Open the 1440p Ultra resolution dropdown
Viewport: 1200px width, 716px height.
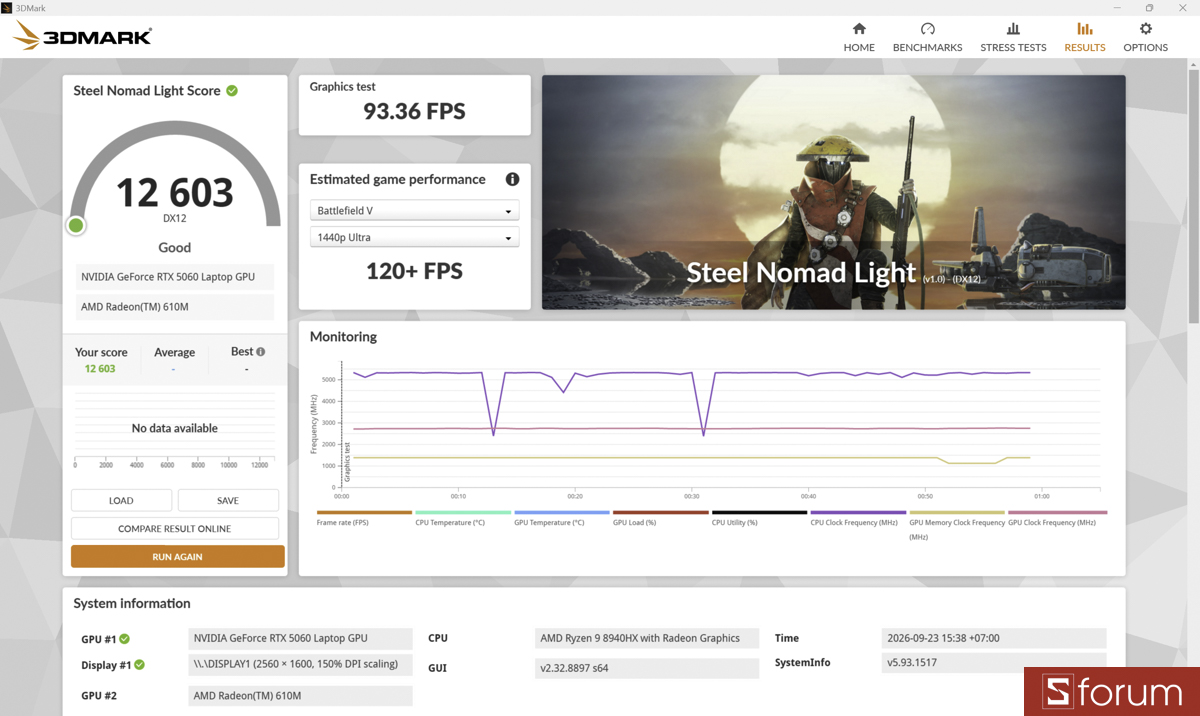[414, 237]
